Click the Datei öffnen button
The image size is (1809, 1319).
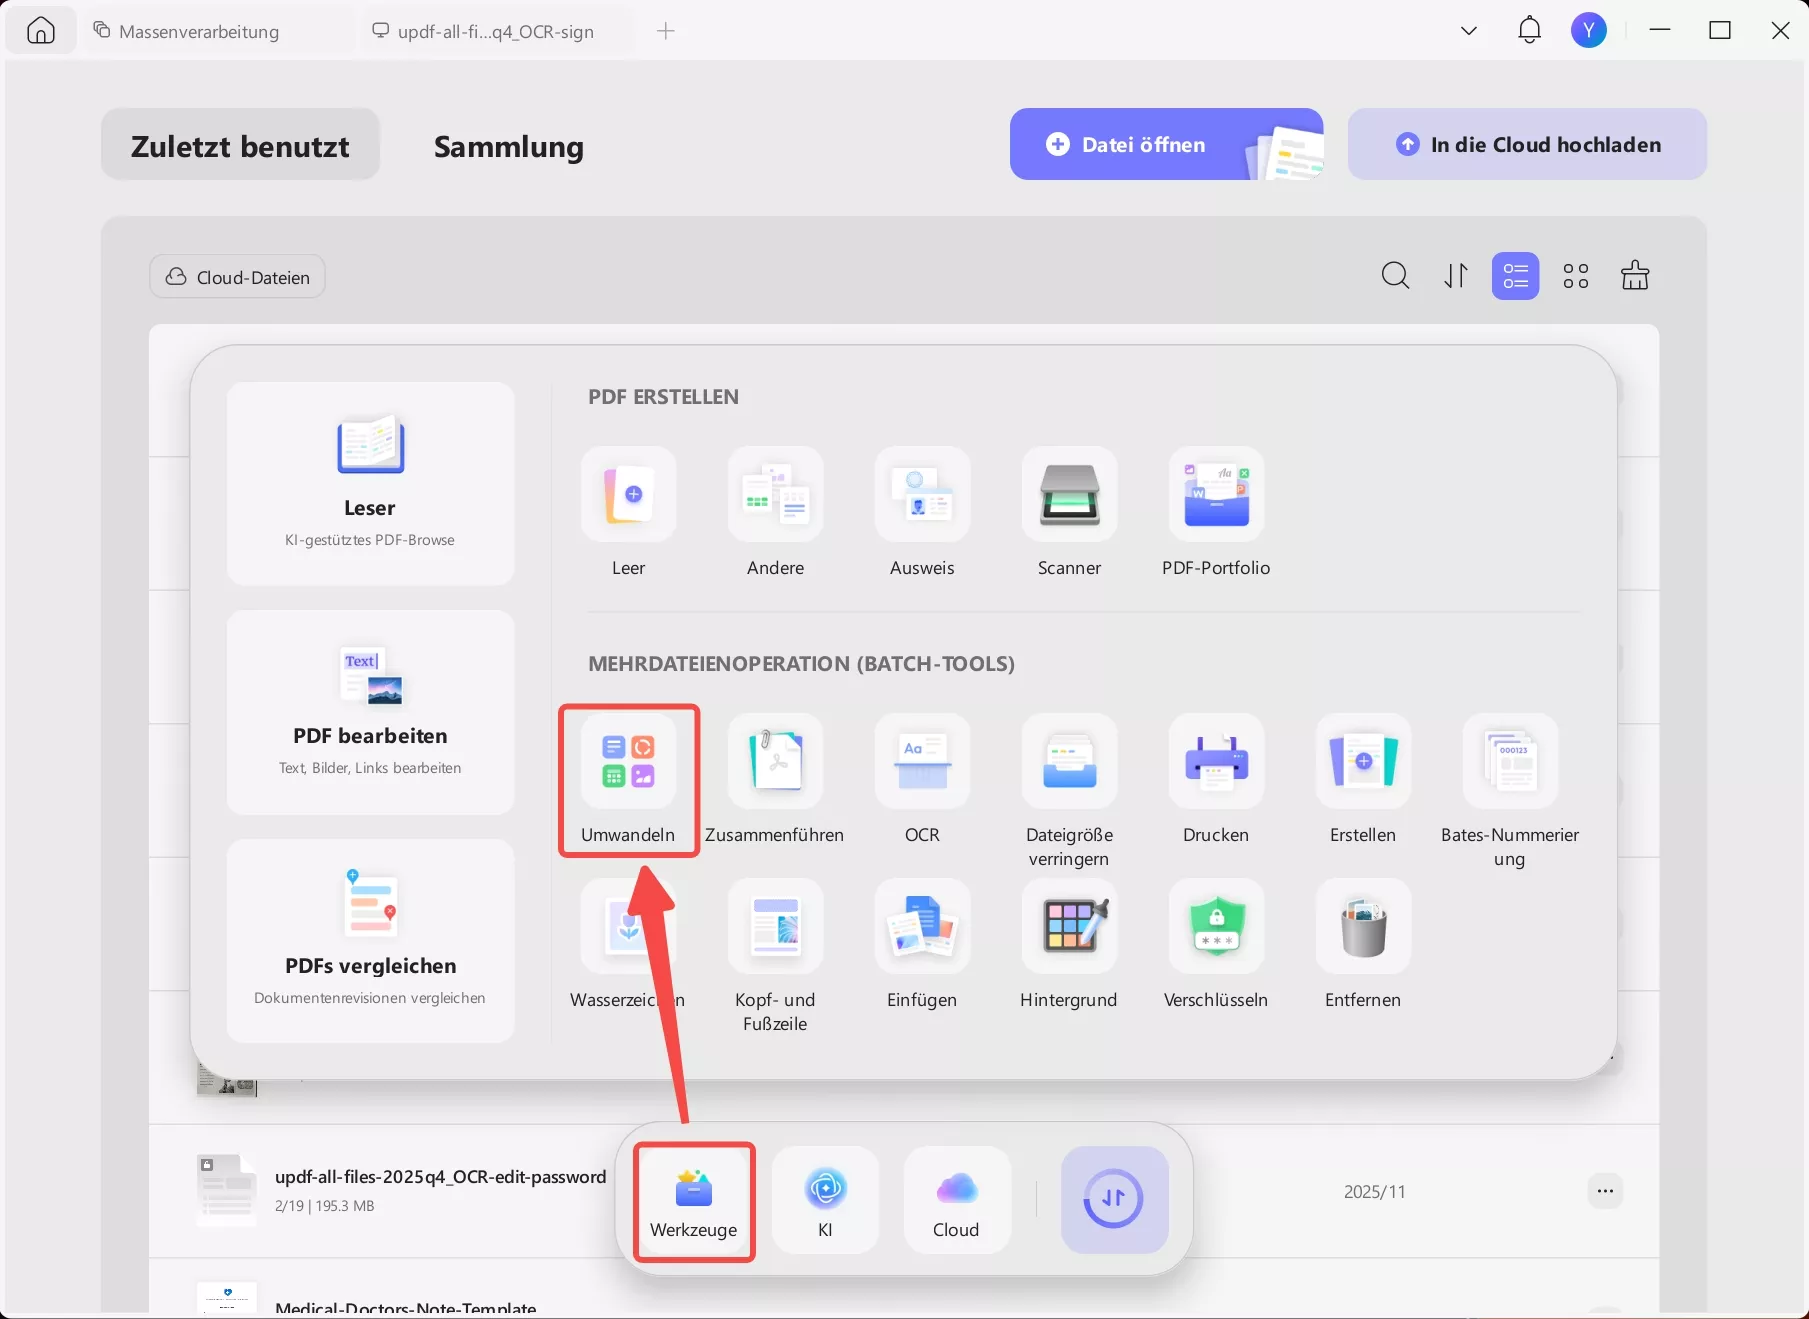[1143, 144]
